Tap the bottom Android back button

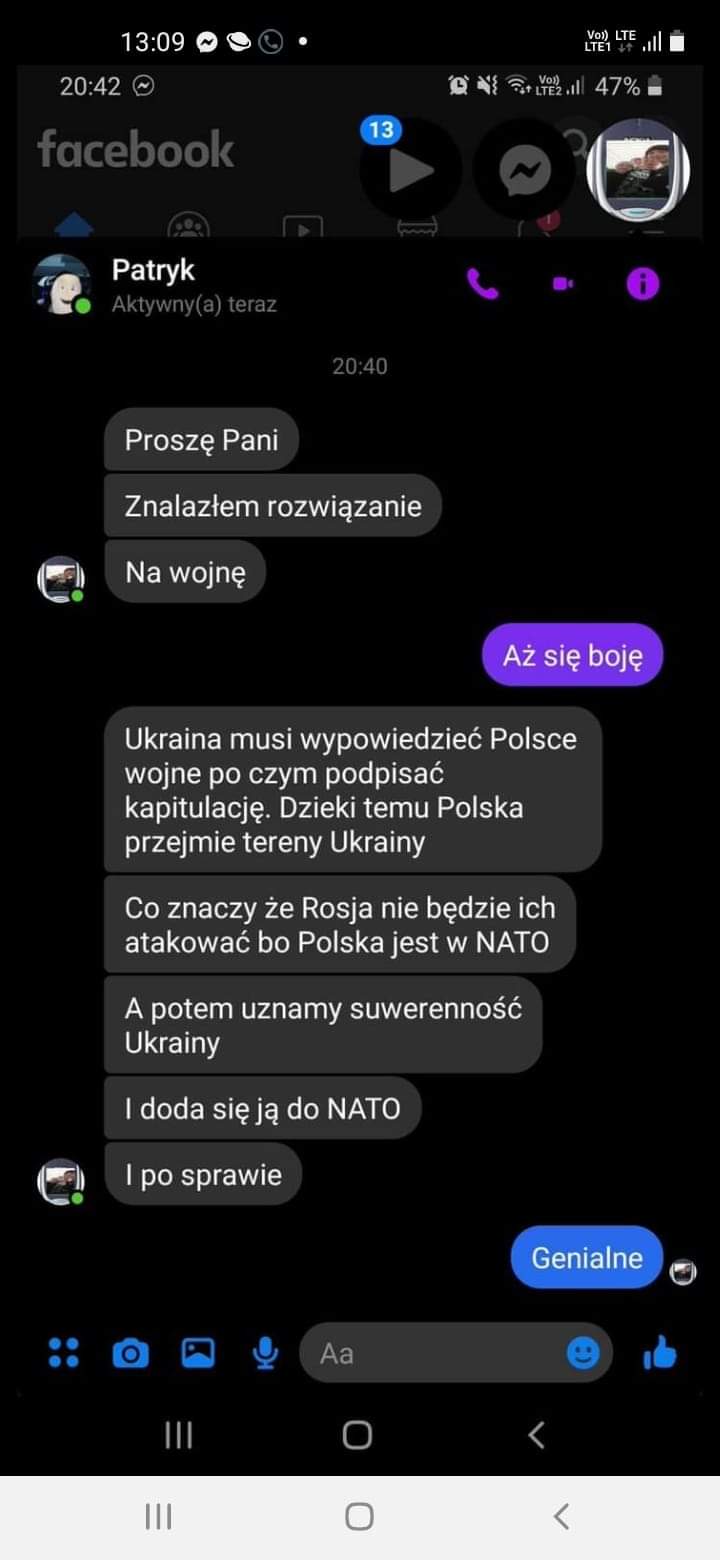tap(561, 1517)
